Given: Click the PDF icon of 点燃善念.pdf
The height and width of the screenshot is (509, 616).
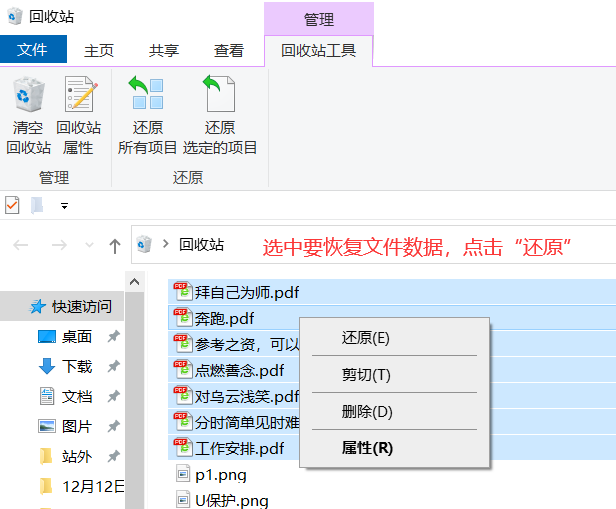Looking at the screenshot, I should (x=183, y=370).
